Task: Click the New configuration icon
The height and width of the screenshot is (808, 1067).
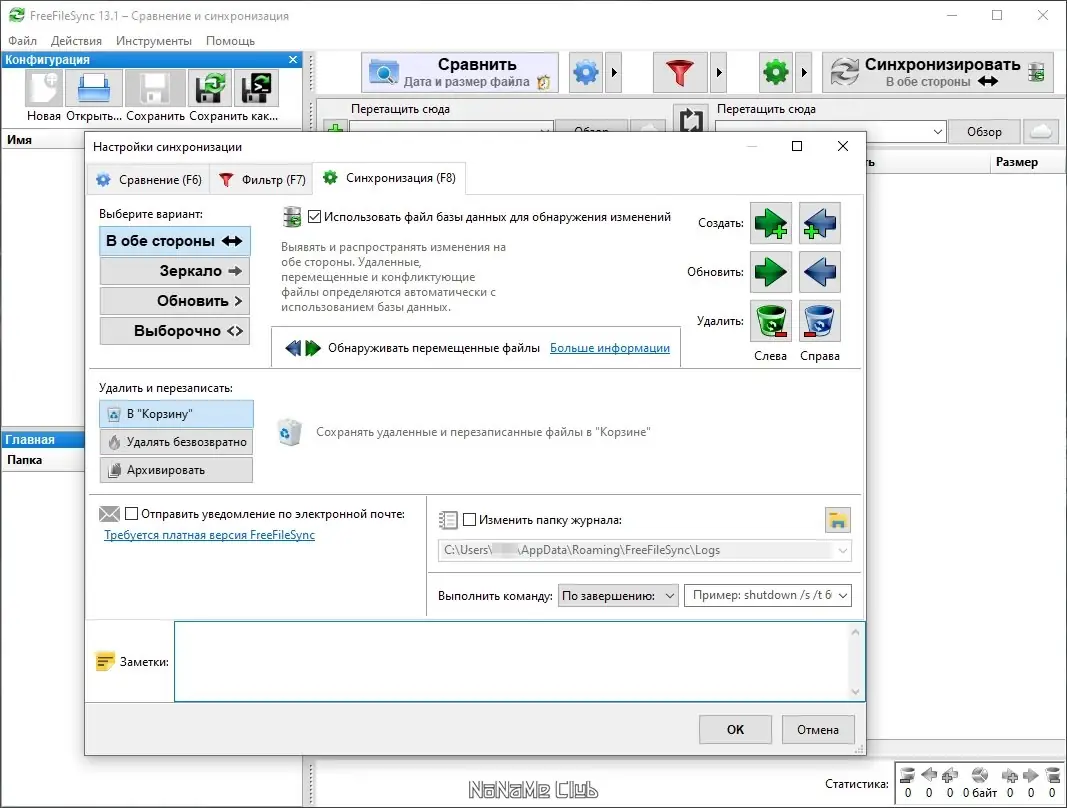Action: pos(44,88)
